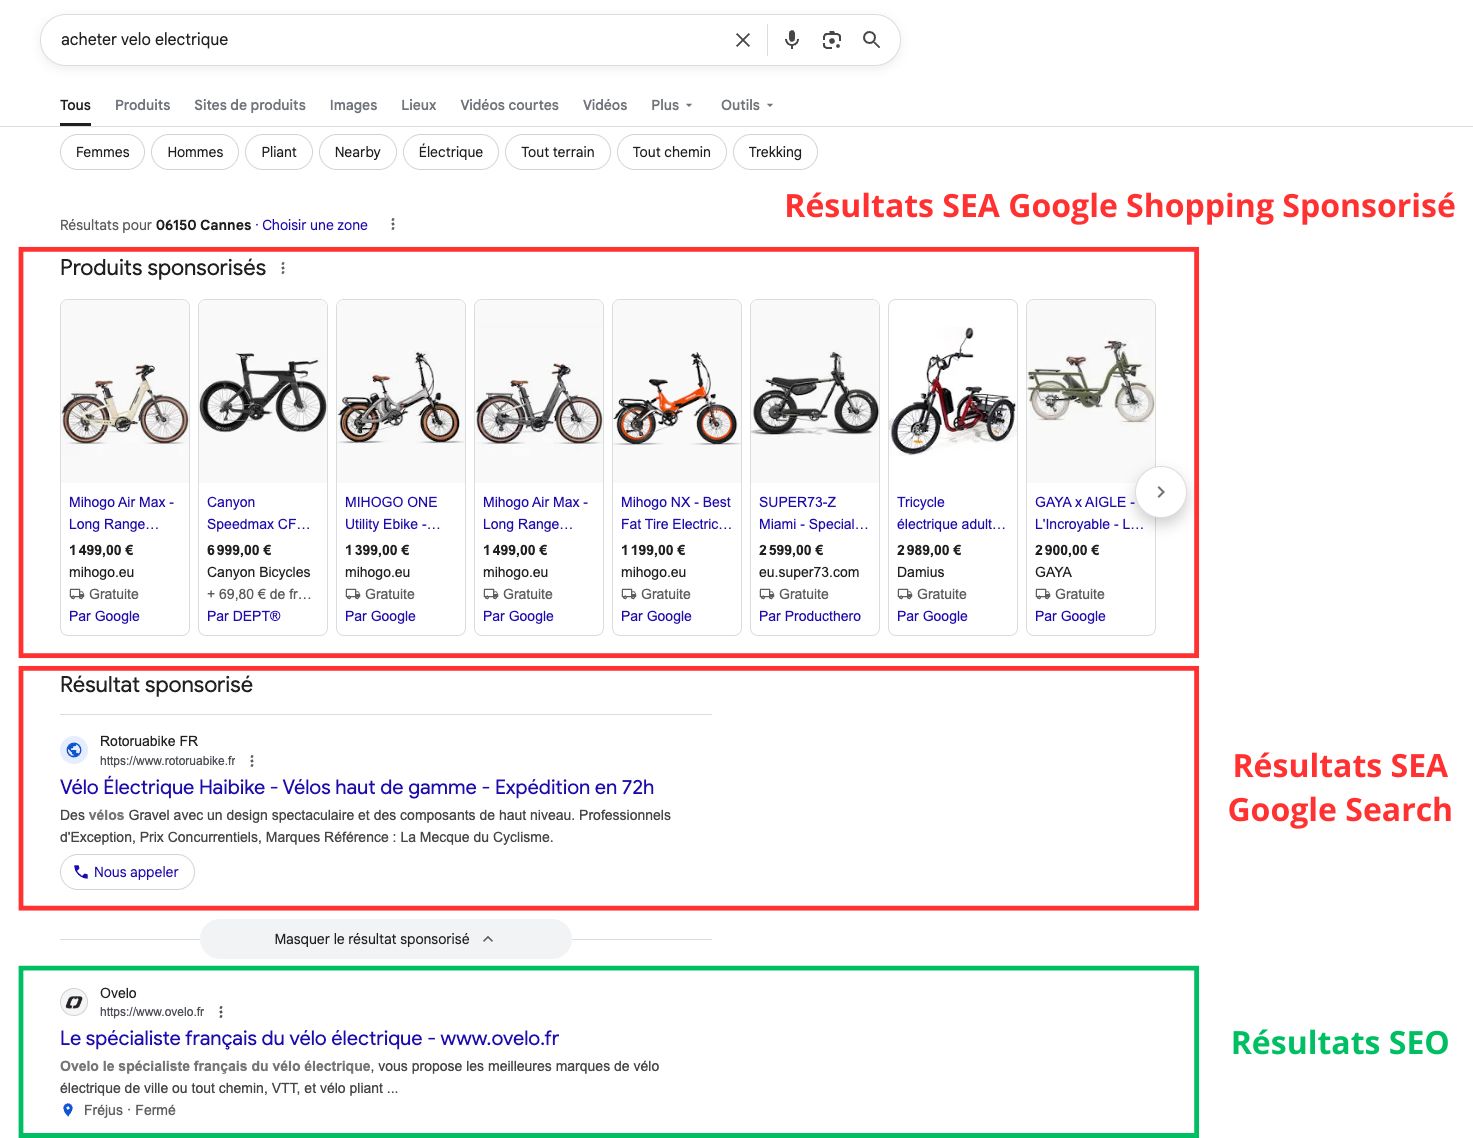Switch to the Produits tab
The image size is (1473, 1138).
142,105
